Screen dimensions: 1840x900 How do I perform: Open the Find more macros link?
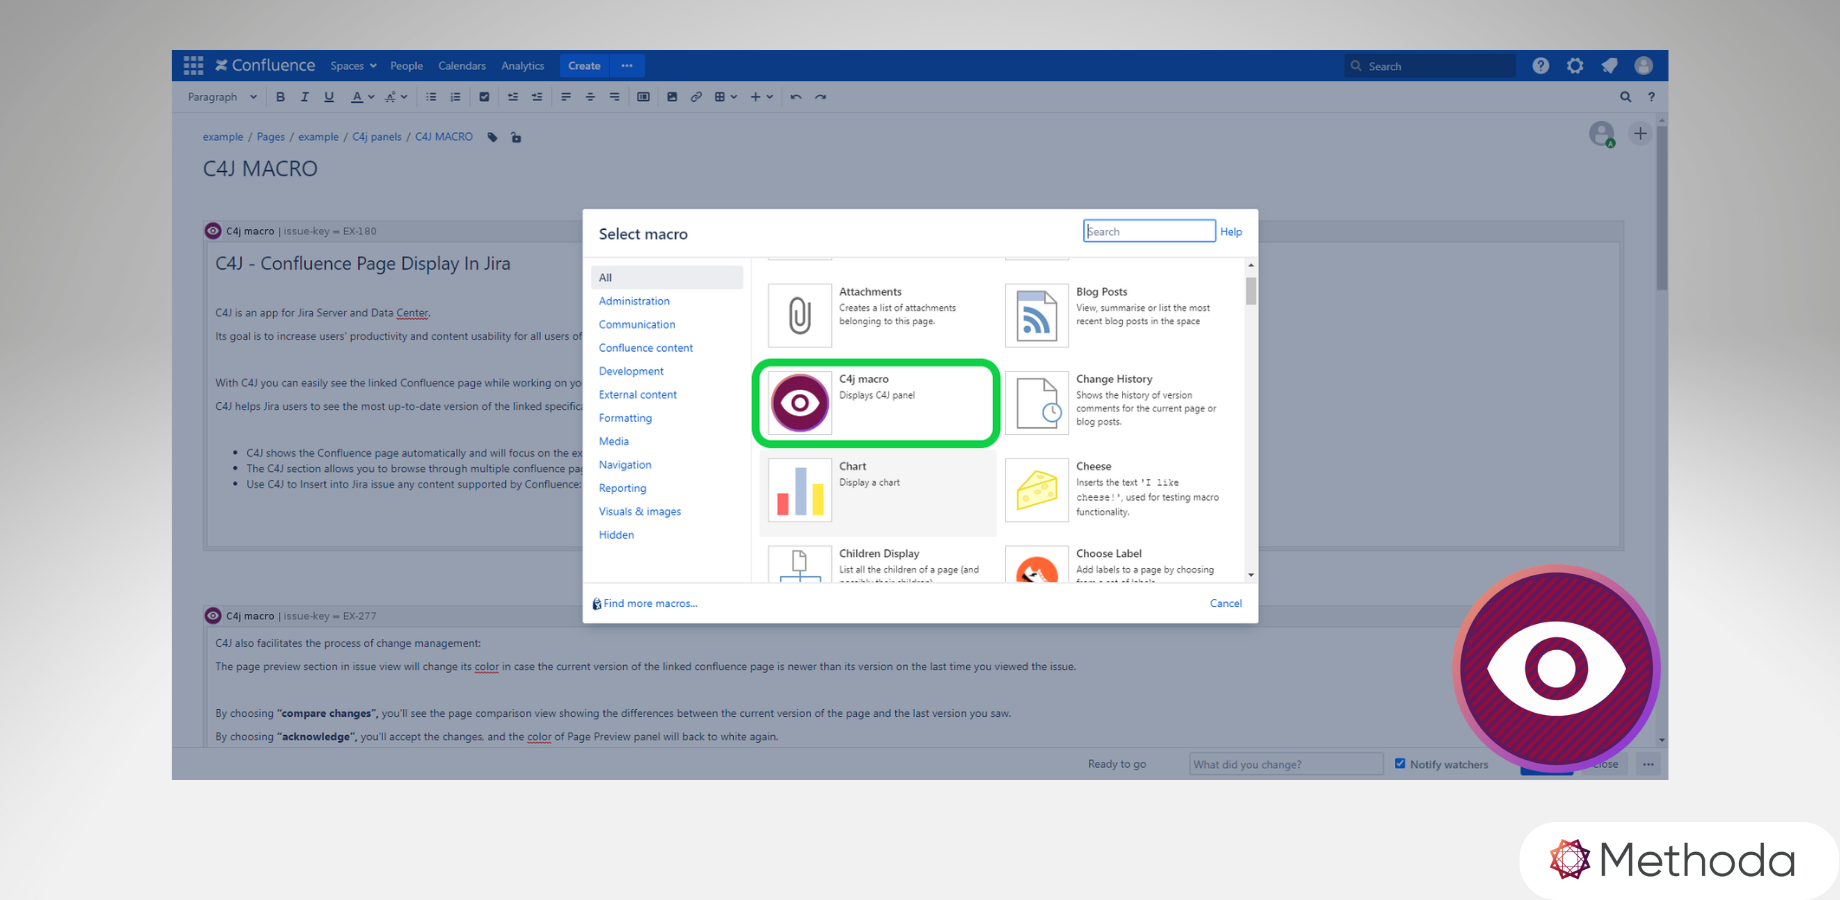(650, 603)
